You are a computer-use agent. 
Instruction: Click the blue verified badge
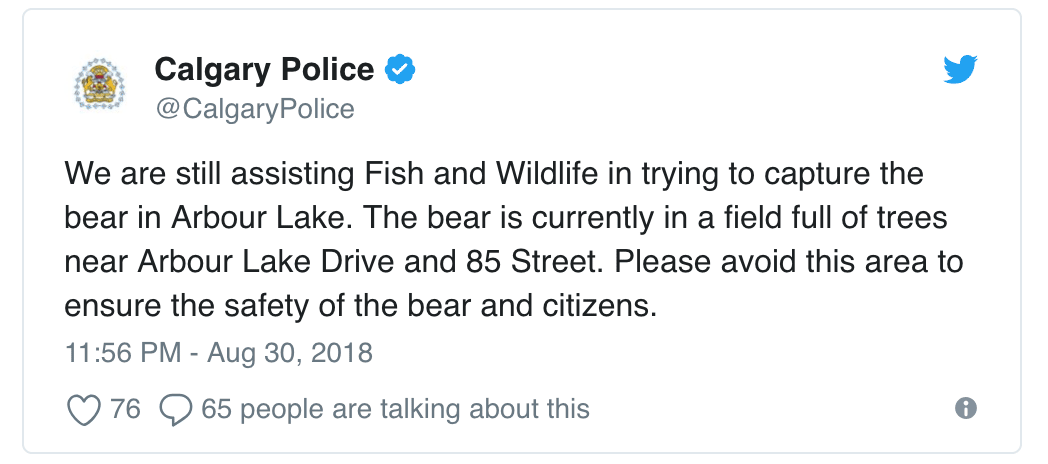point(400,70)
